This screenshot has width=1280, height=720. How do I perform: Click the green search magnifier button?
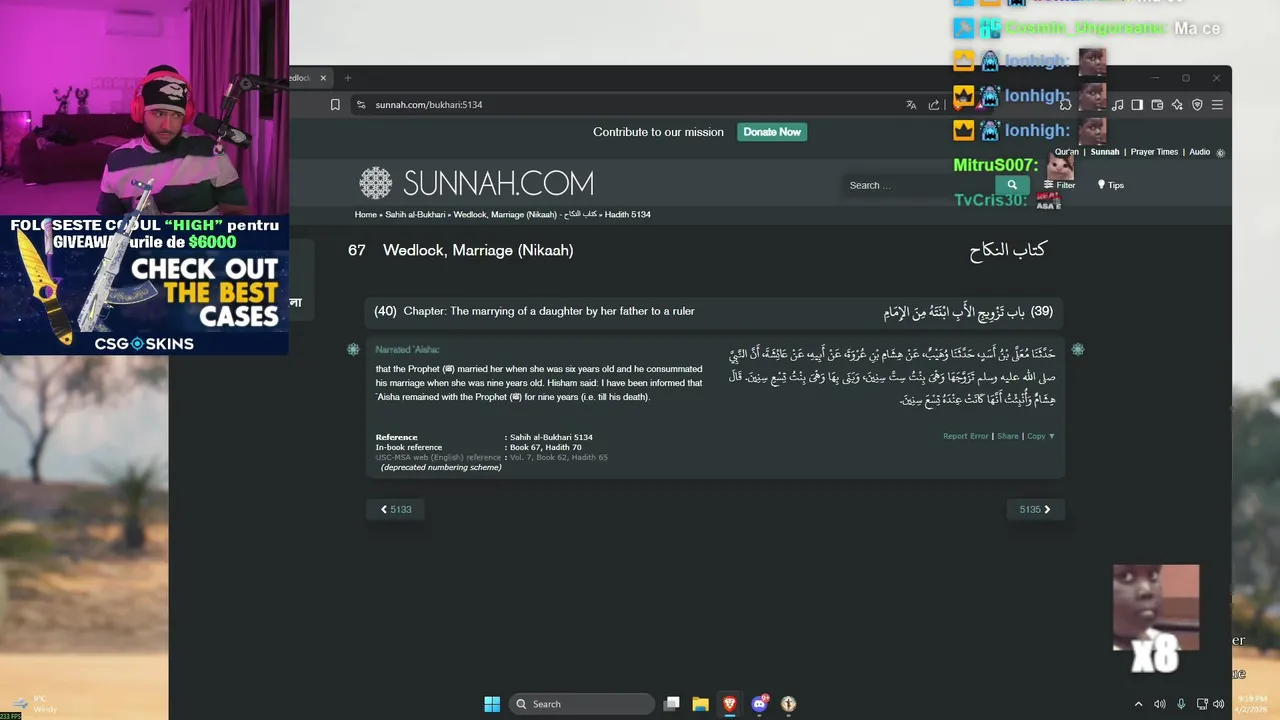(1011, 185)
